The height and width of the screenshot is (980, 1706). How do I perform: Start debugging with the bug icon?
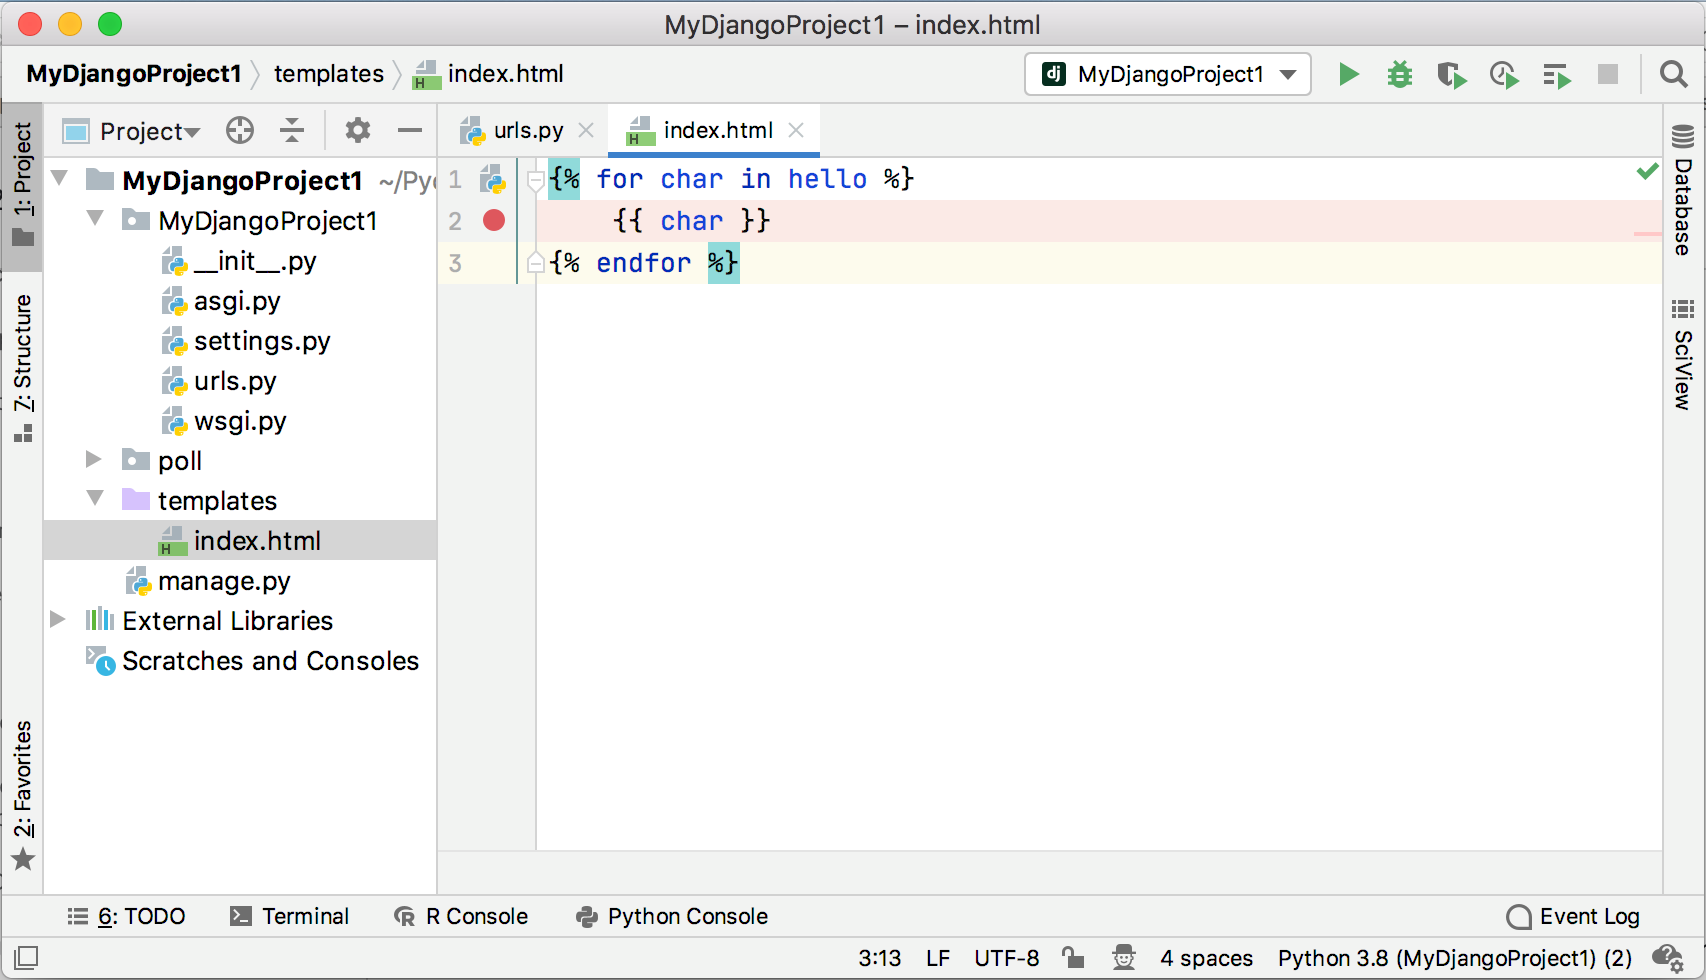click(x=1400, y=74)
